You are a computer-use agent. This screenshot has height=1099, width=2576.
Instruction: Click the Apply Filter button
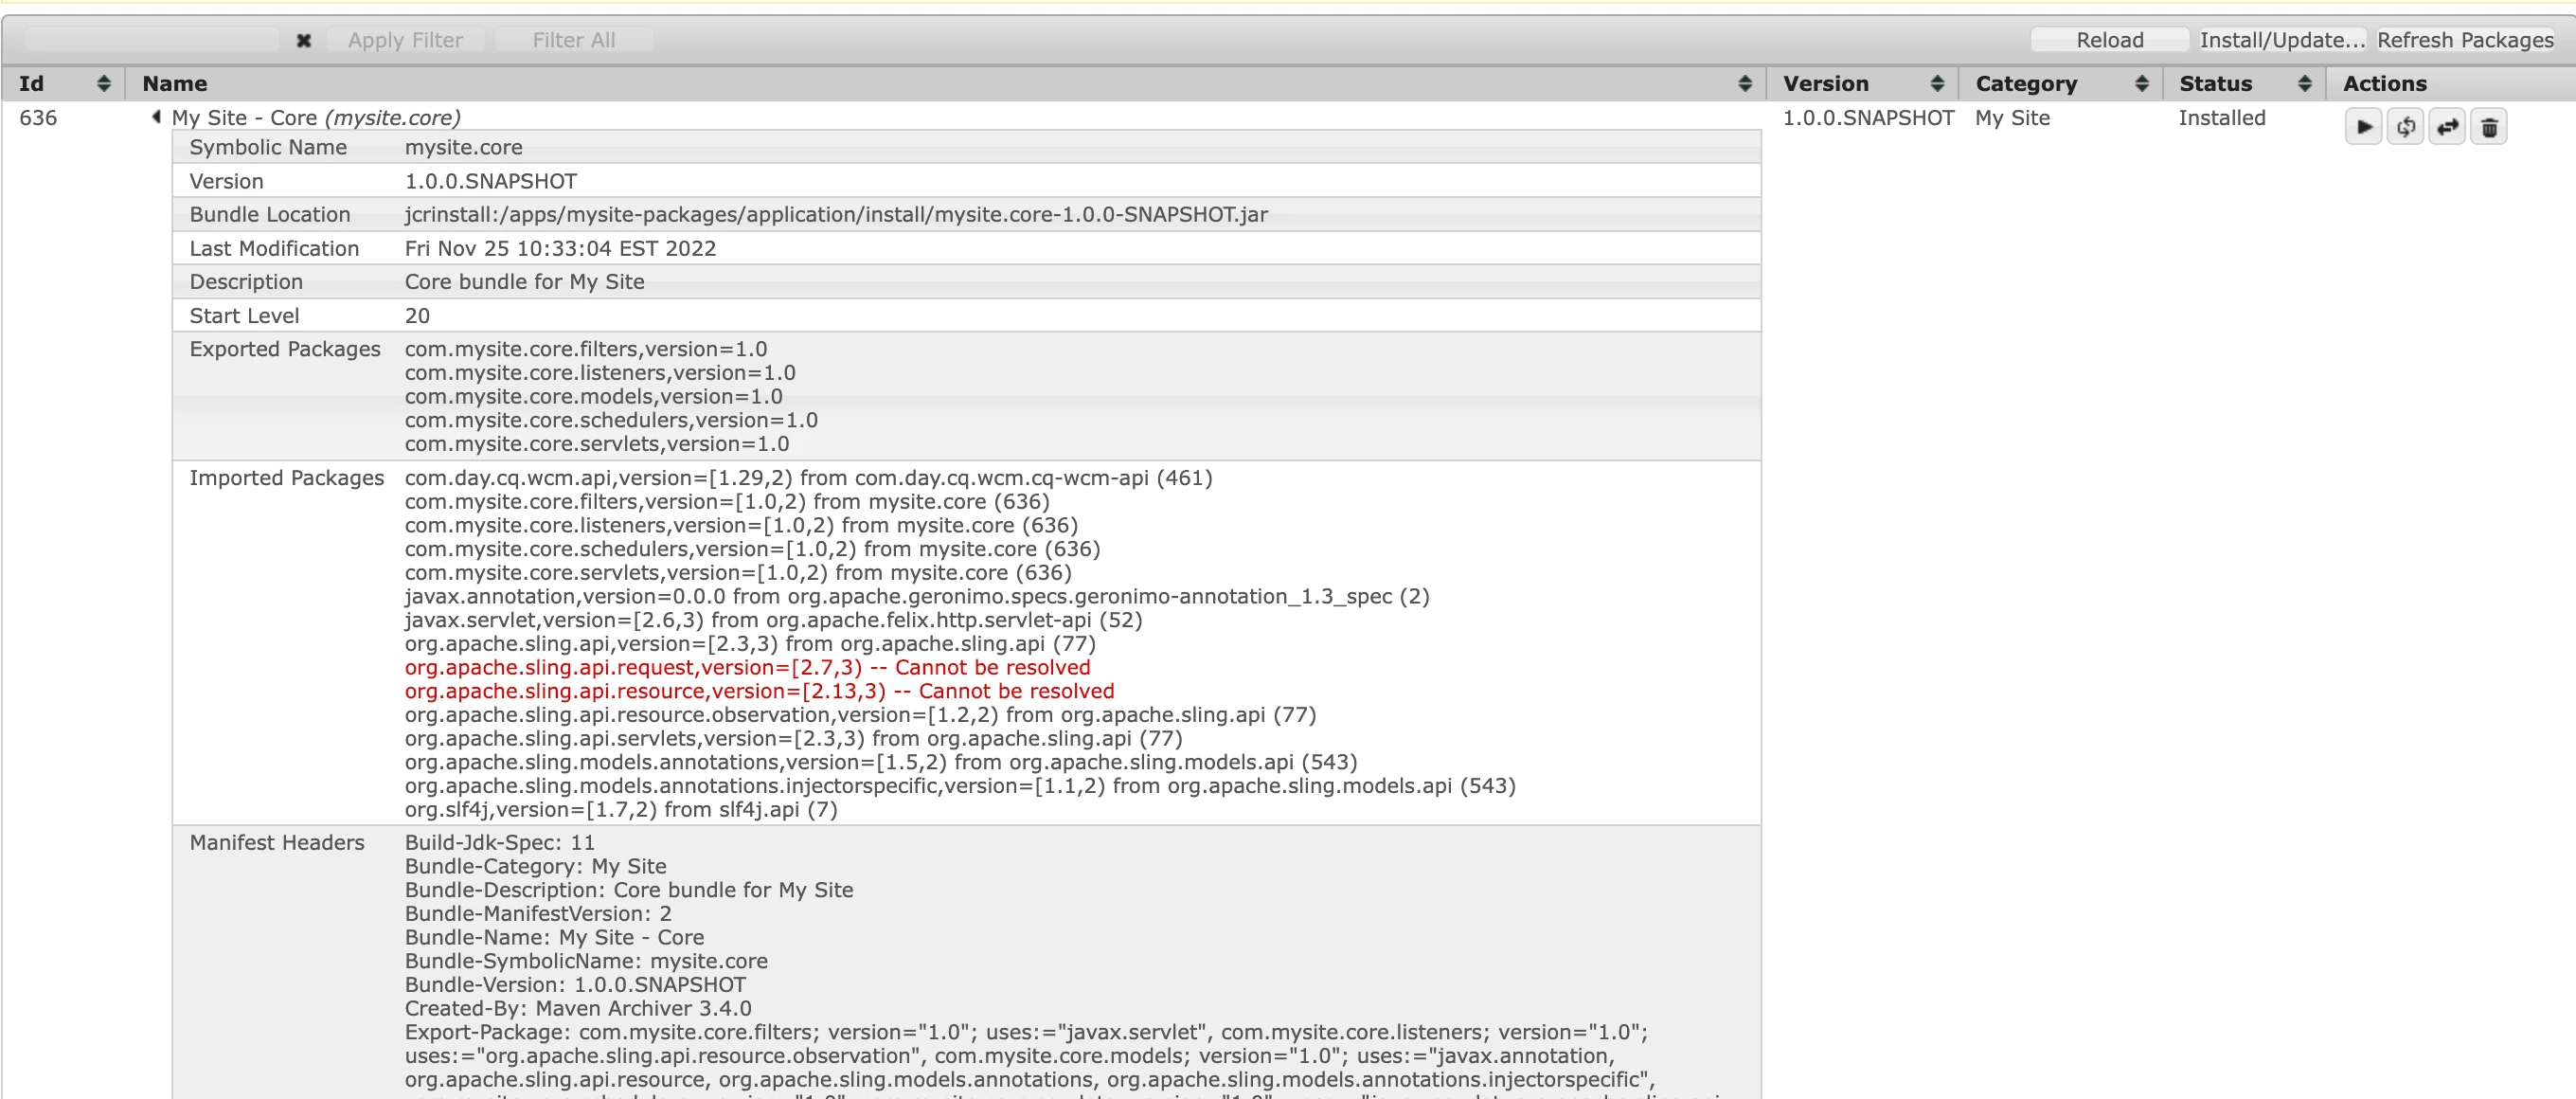405,40
